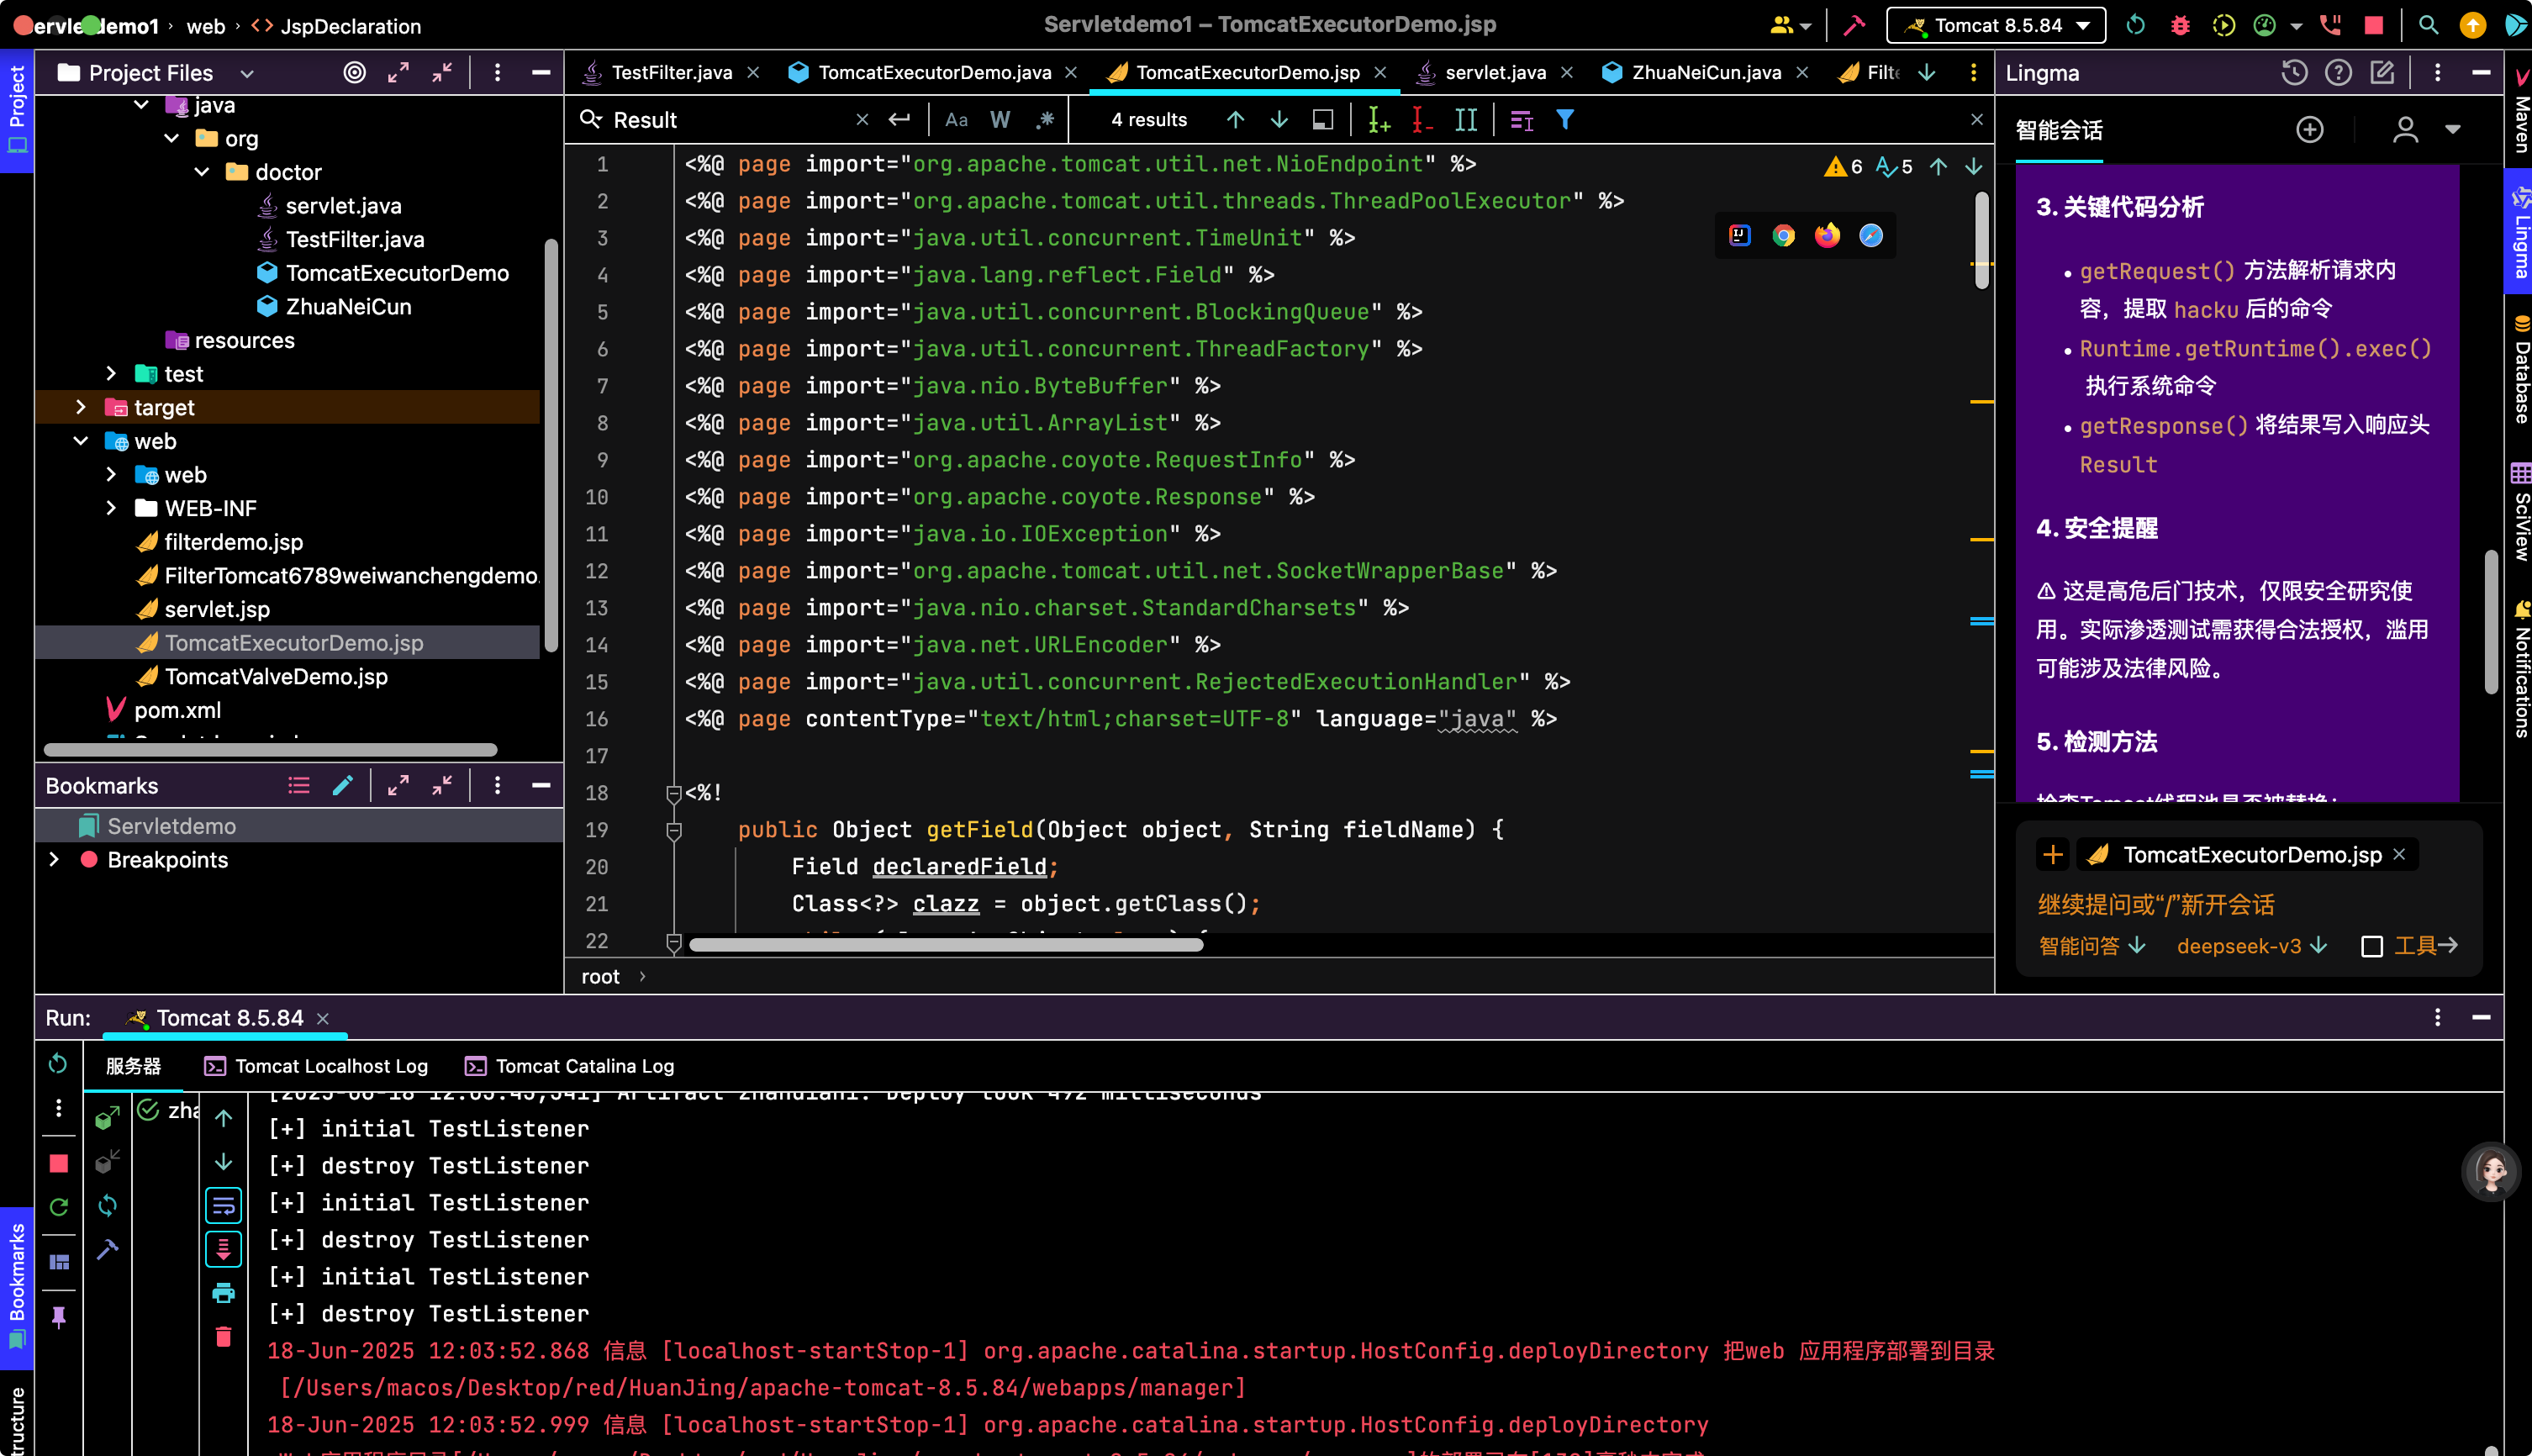Image resolution: width=2532 pixels, height=1456 pixels.
Task: Open the deepseek-v3 model selector
Action: pos(2251,946)
